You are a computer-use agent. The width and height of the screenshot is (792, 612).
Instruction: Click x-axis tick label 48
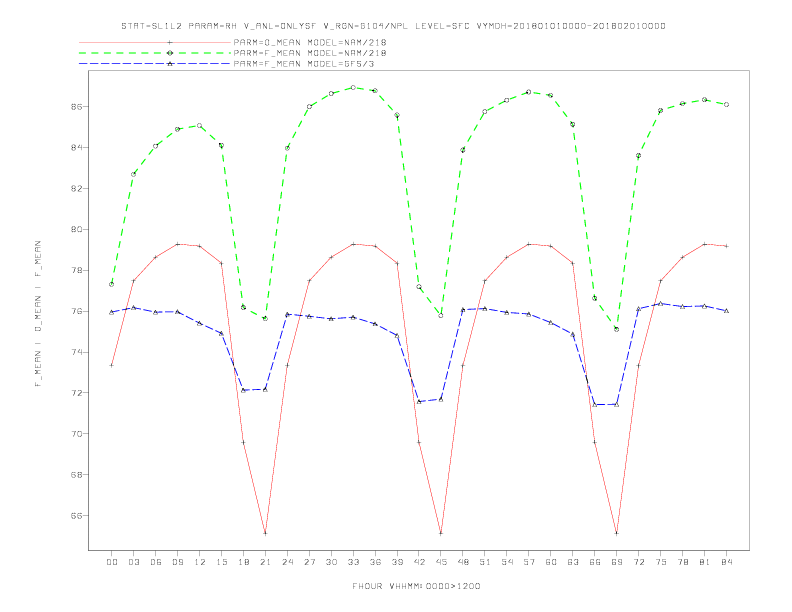click(x=463, y=562)
